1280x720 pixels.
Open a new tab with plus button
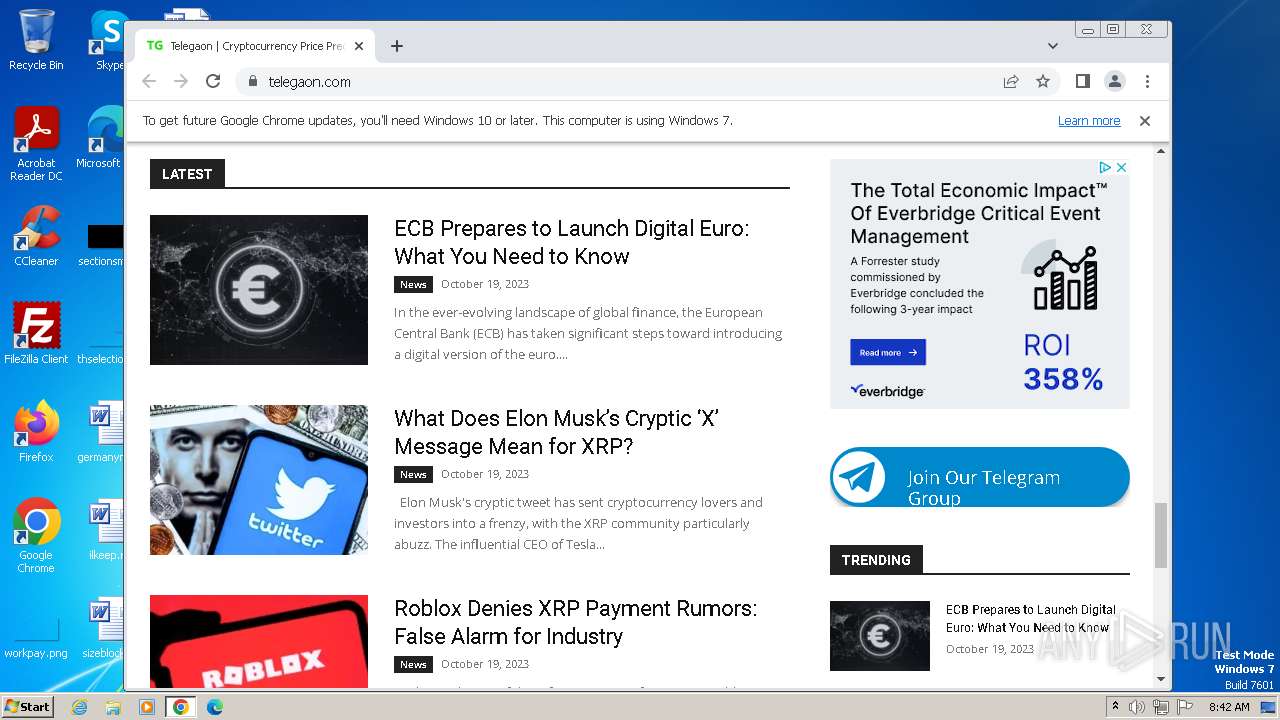point(397,46)
